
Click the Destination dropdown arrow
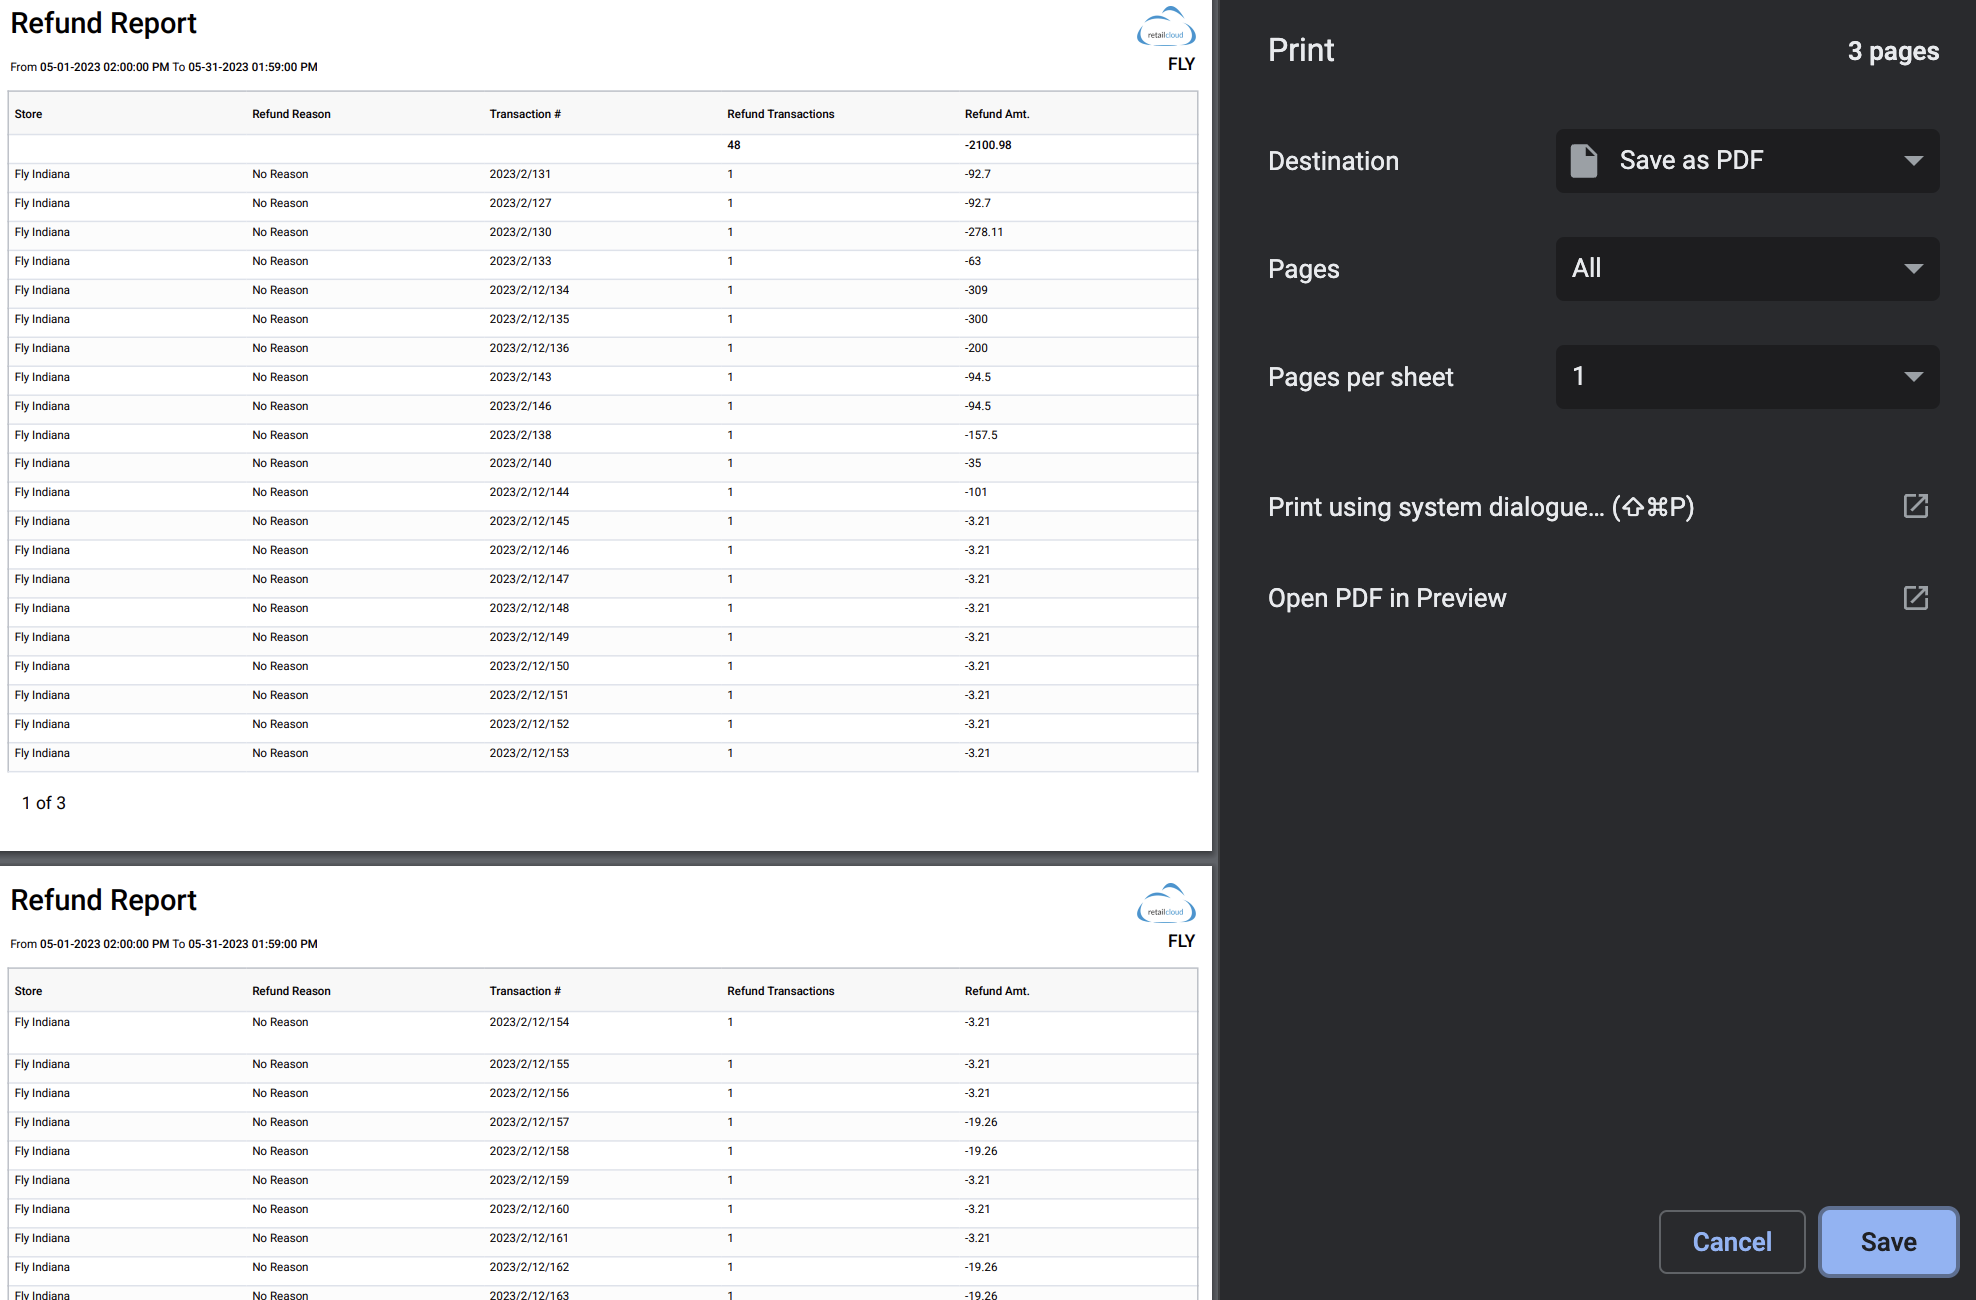point(1913,161)
